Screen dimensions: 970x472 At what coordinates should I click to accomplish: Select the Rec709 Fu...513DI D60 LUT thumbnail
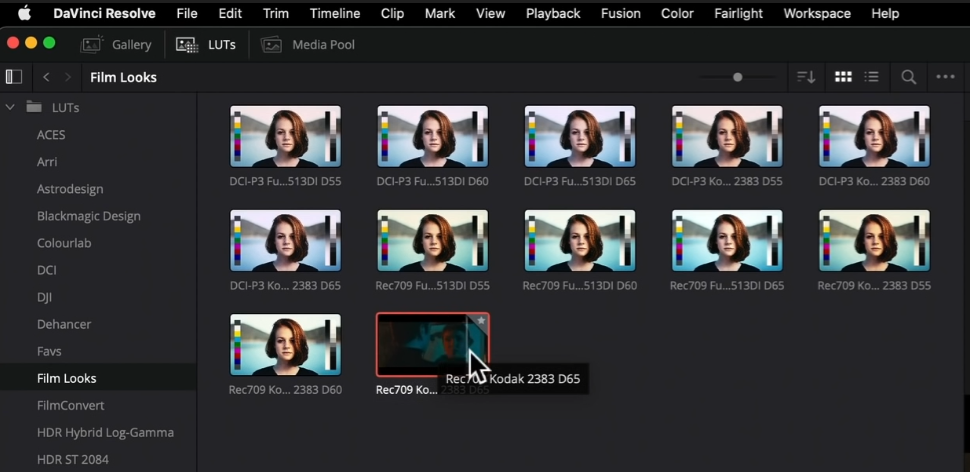point(580,241)
